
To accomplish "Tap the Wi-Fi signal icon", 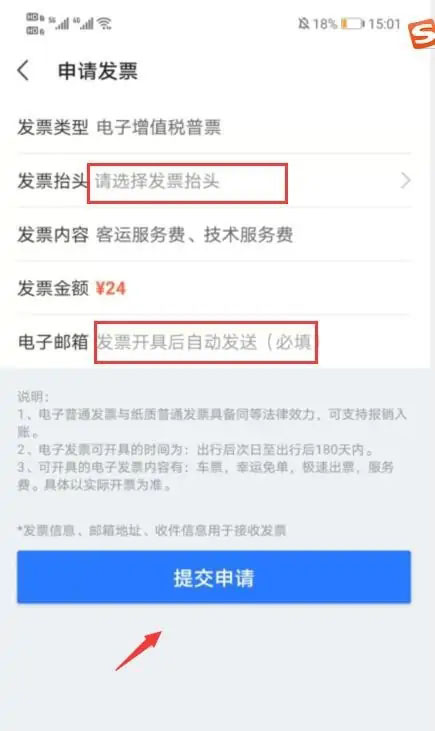I will coord(104,23).
